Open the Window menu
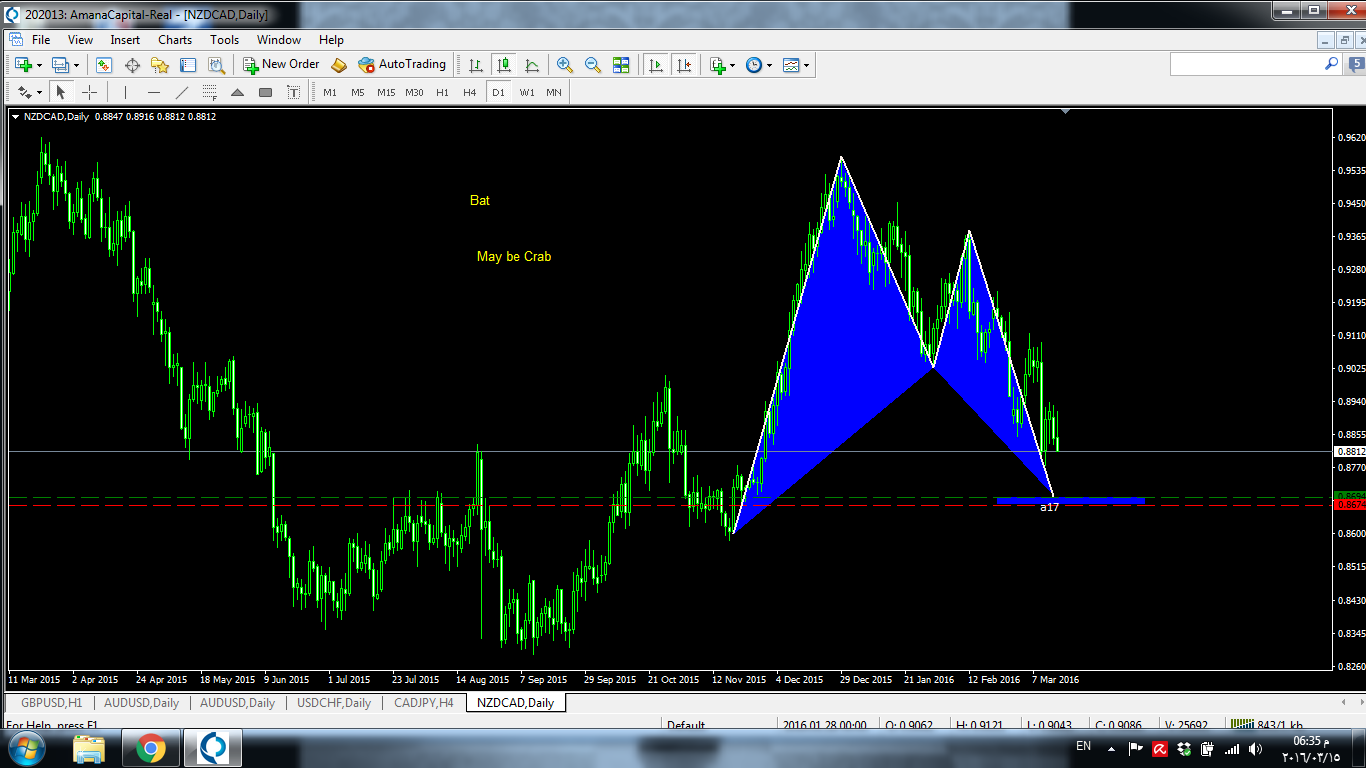Screen dimensions: 1366x768 click(x=279, y=40)
